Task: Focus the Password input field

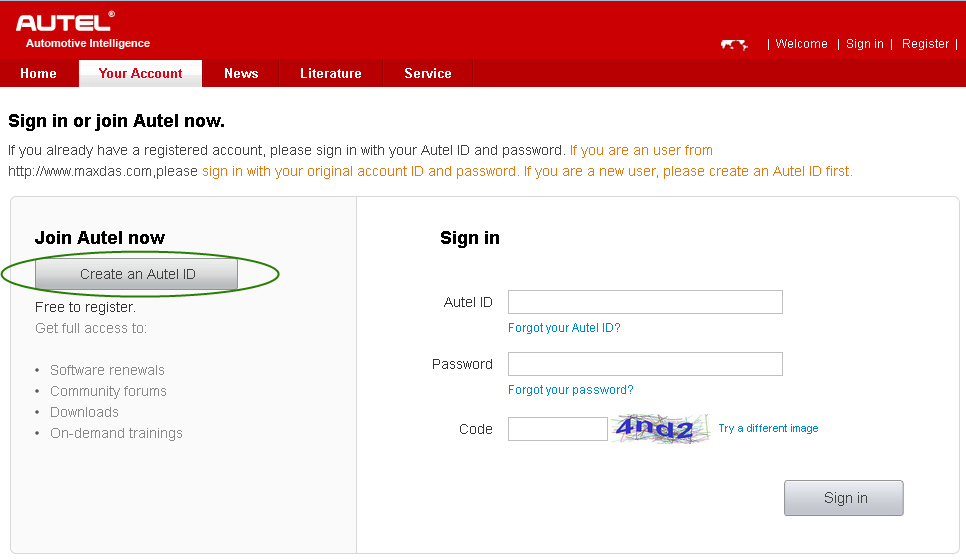Action: (x=645, y=364)
